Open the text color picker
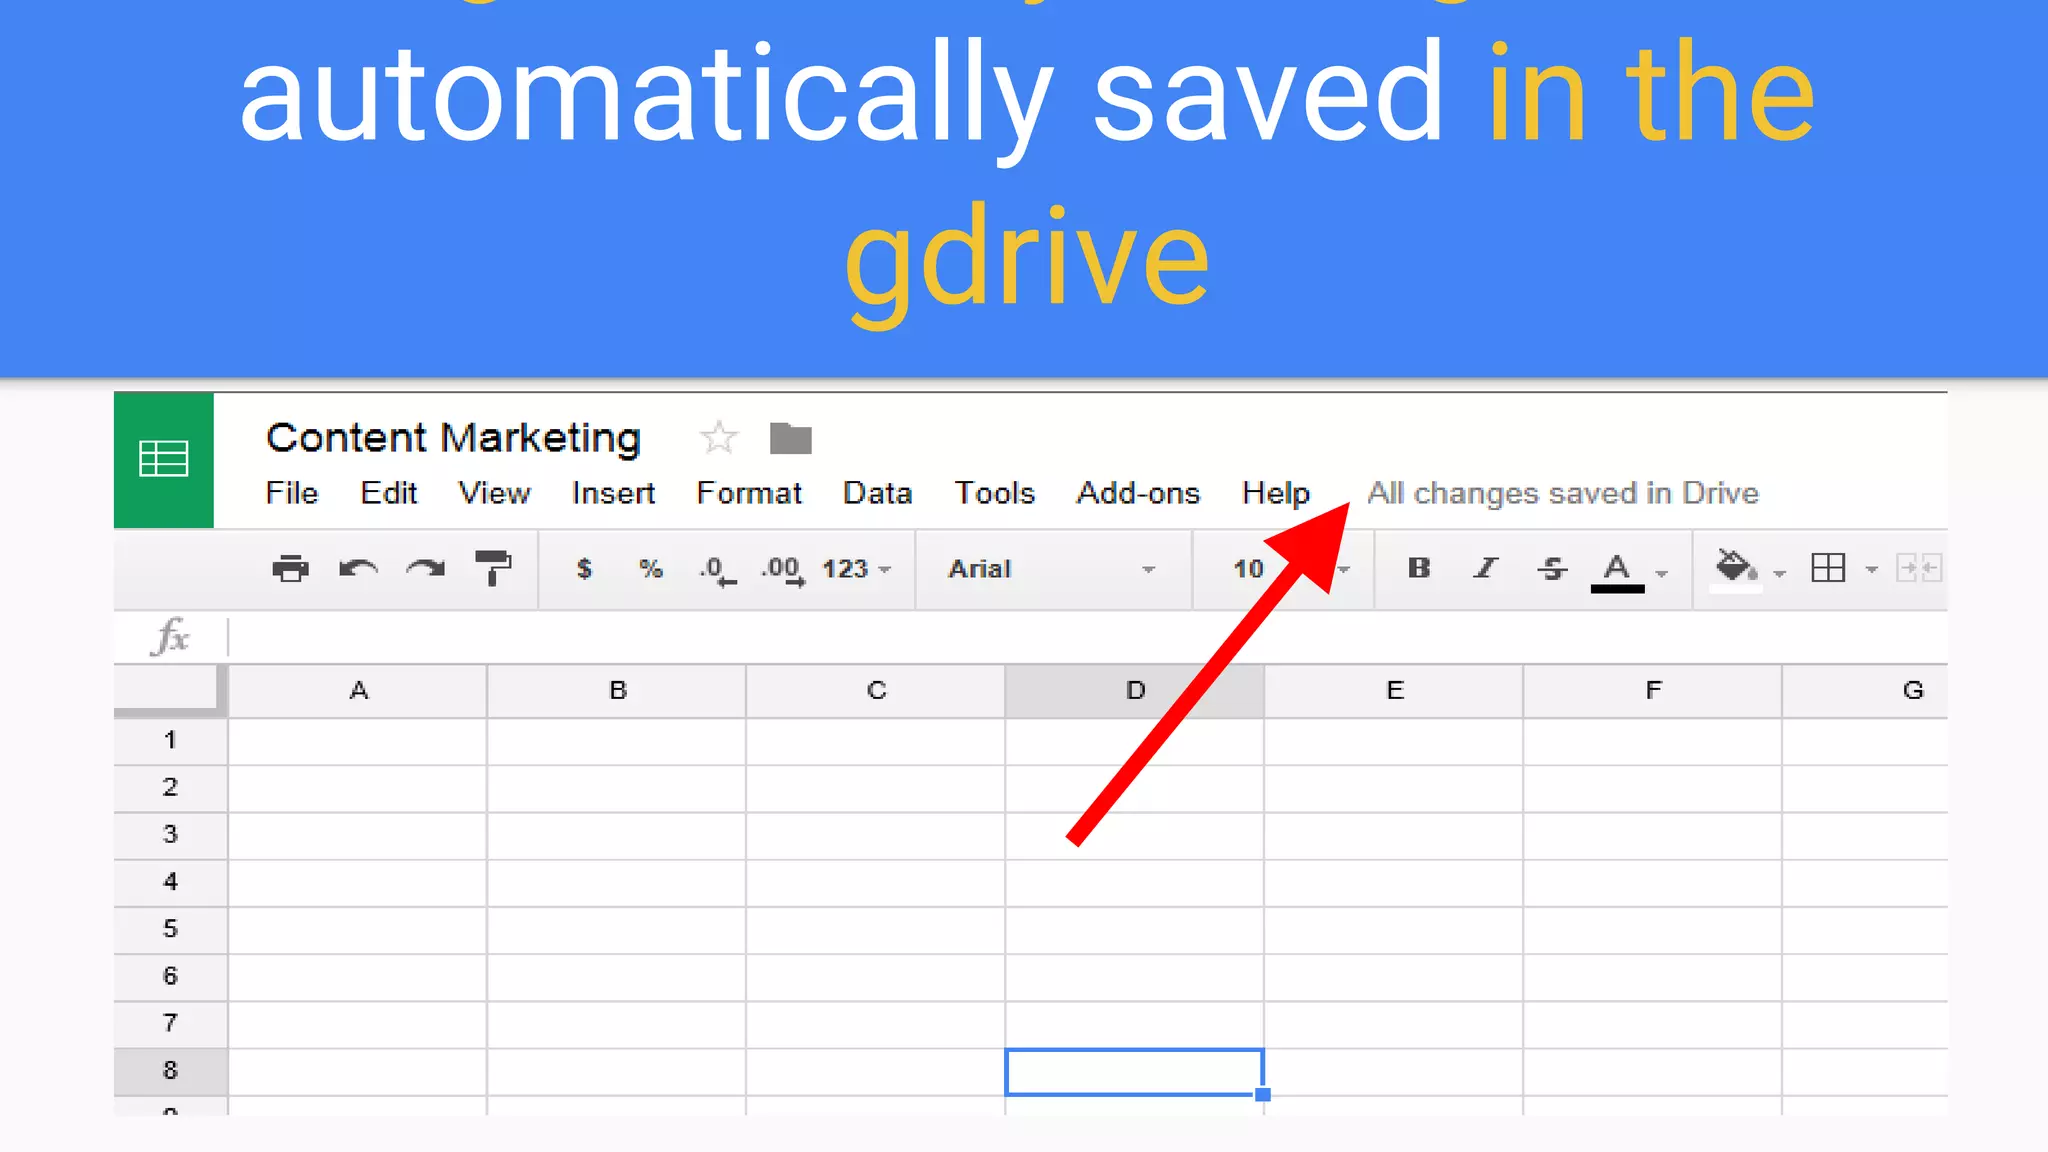Image resolution: width=2048 pixels, height=1152 pixels. [1617, 571]
